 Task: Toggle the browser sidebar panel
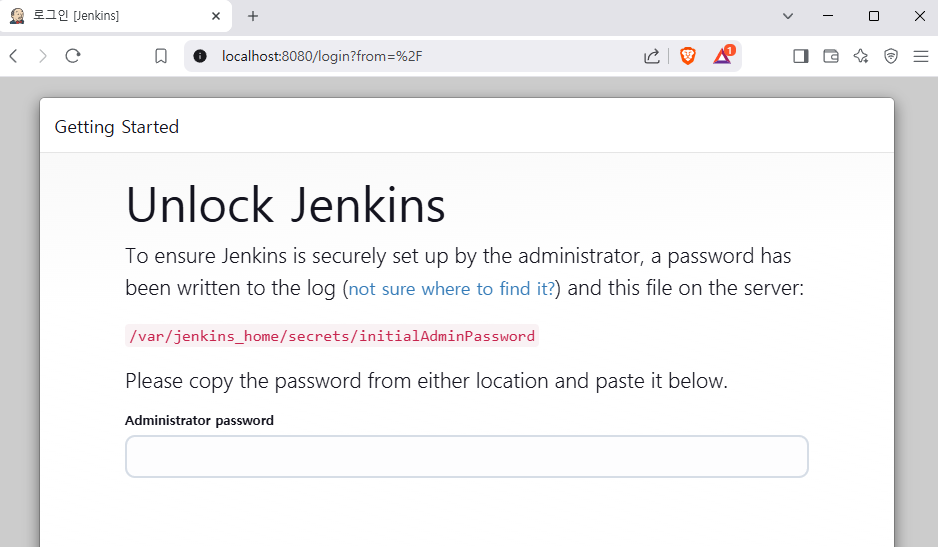point(800,56)
